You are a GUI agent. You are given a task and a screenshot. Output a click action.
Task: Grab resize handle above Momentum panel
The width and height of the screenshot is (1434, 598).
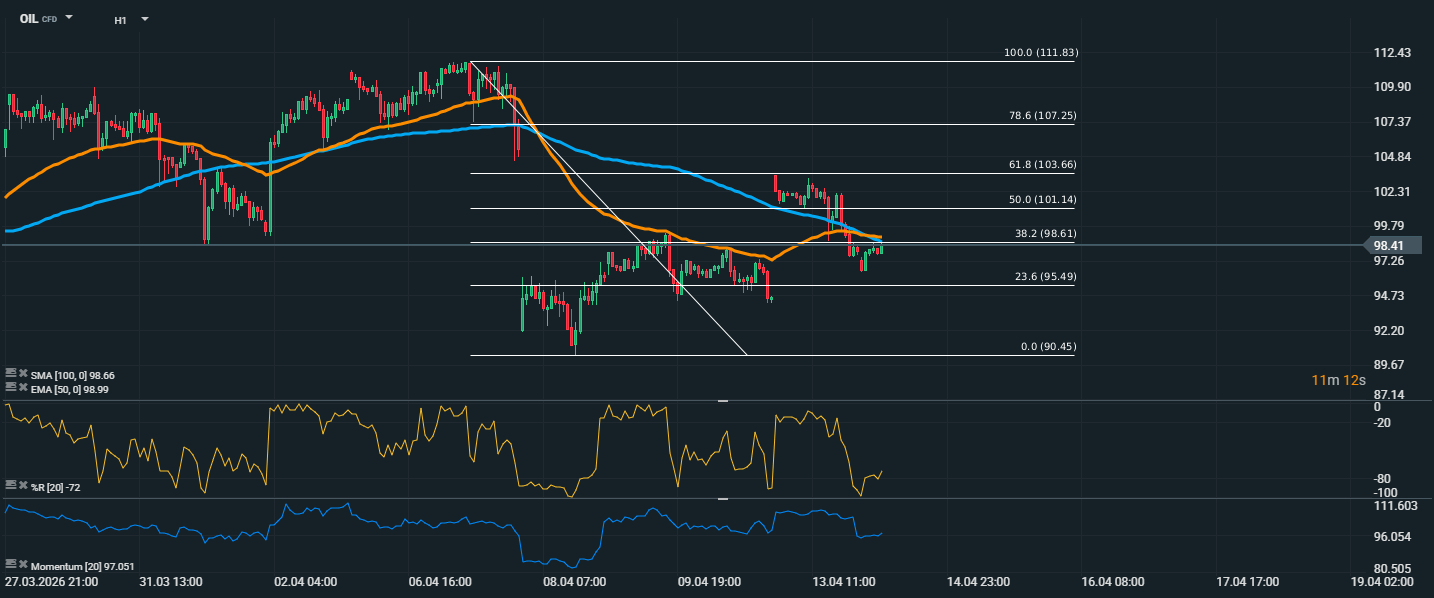[x=723, y=498]
